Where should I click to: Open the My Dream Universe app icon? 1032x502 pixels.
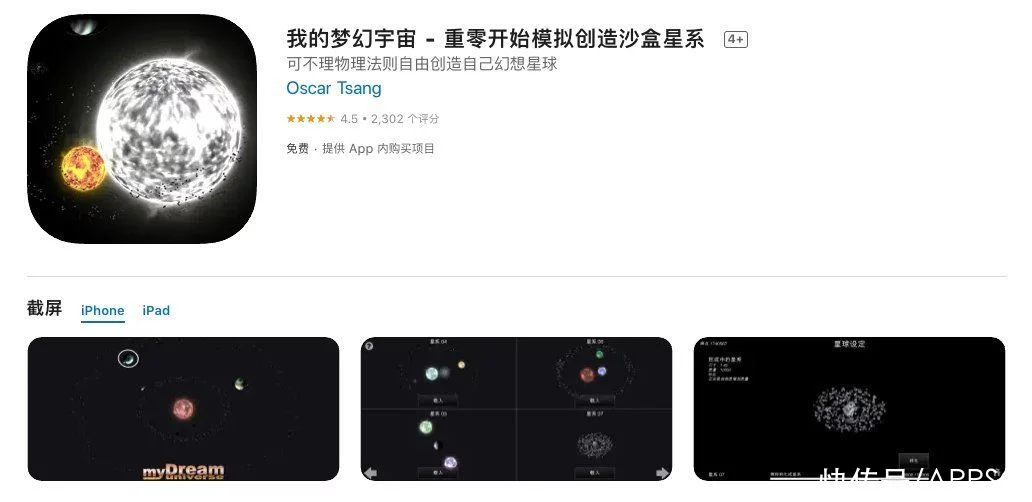tap(142, 128)
